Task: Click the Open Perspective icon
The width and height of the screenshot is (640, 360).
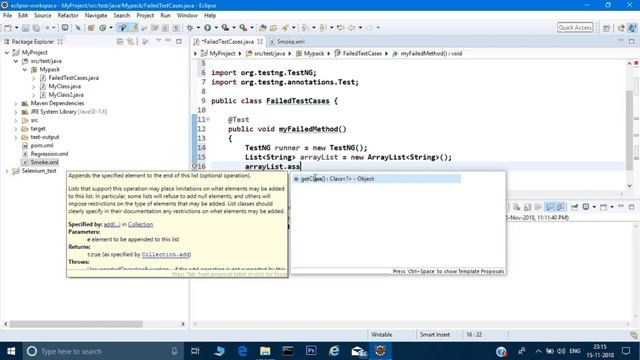Action: (607, 28)
